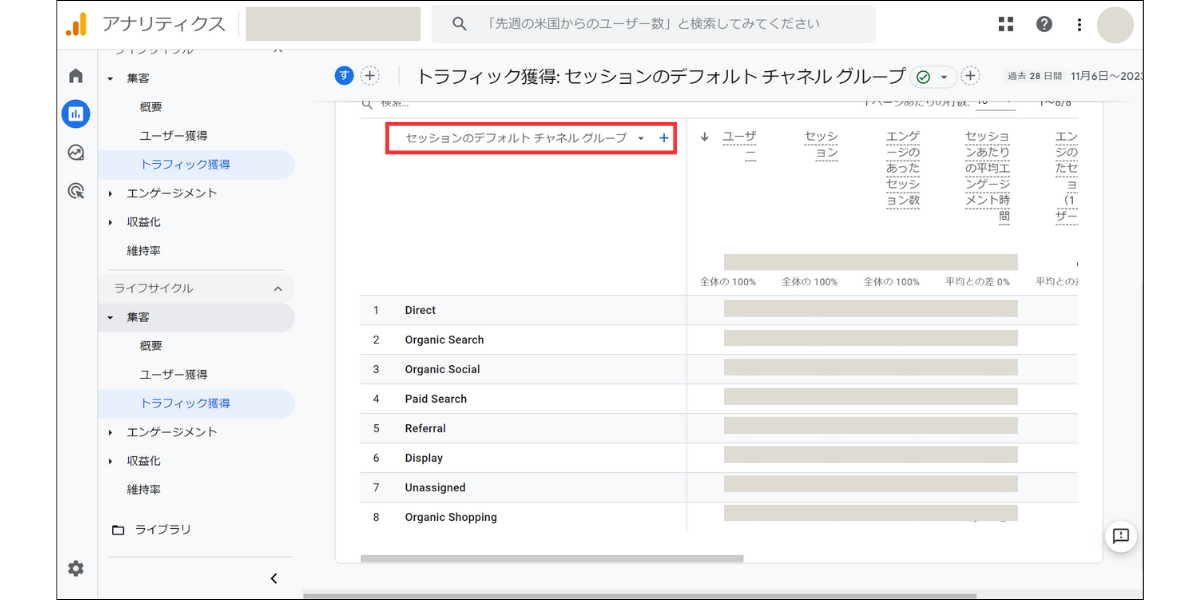
Task: Click the search magnifier in top bar
Action: [x=459, y=24]
